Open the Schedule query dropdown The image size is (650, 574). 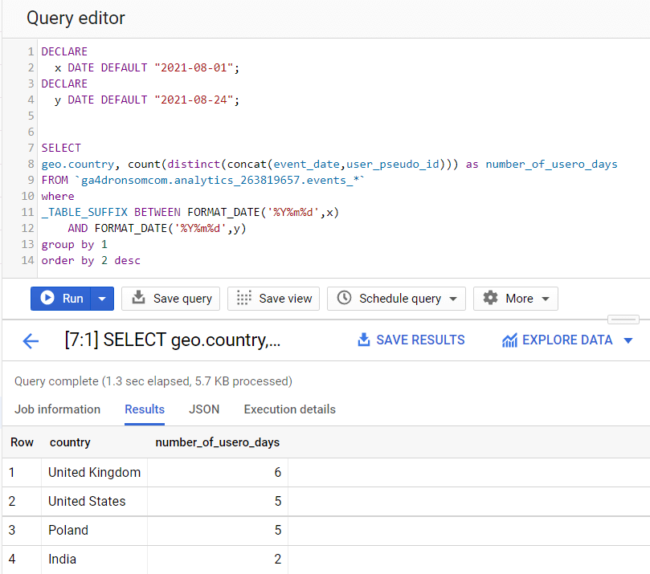click(x=396, y=298)
